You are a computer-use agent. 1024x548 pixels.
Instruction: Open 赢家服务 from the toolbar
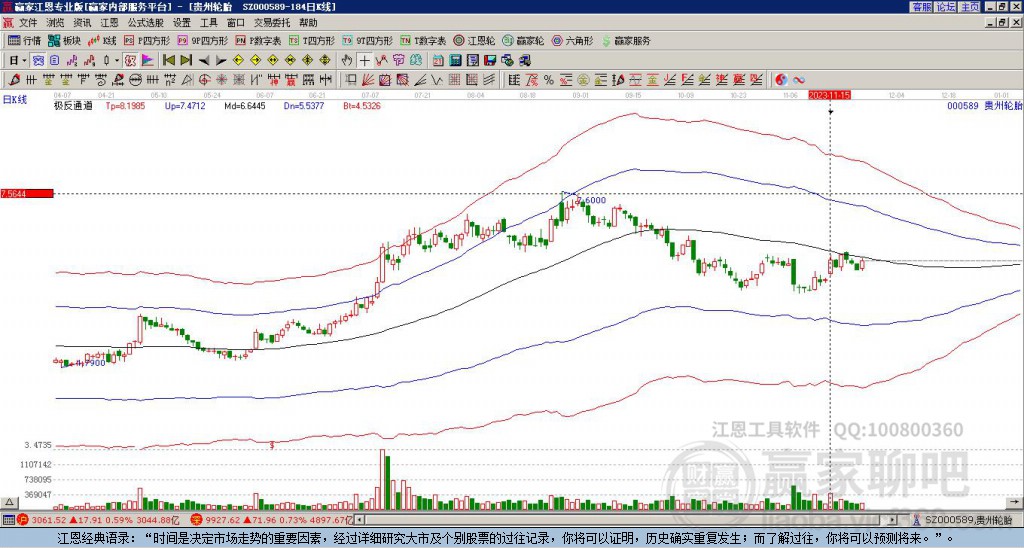[626, 40]
